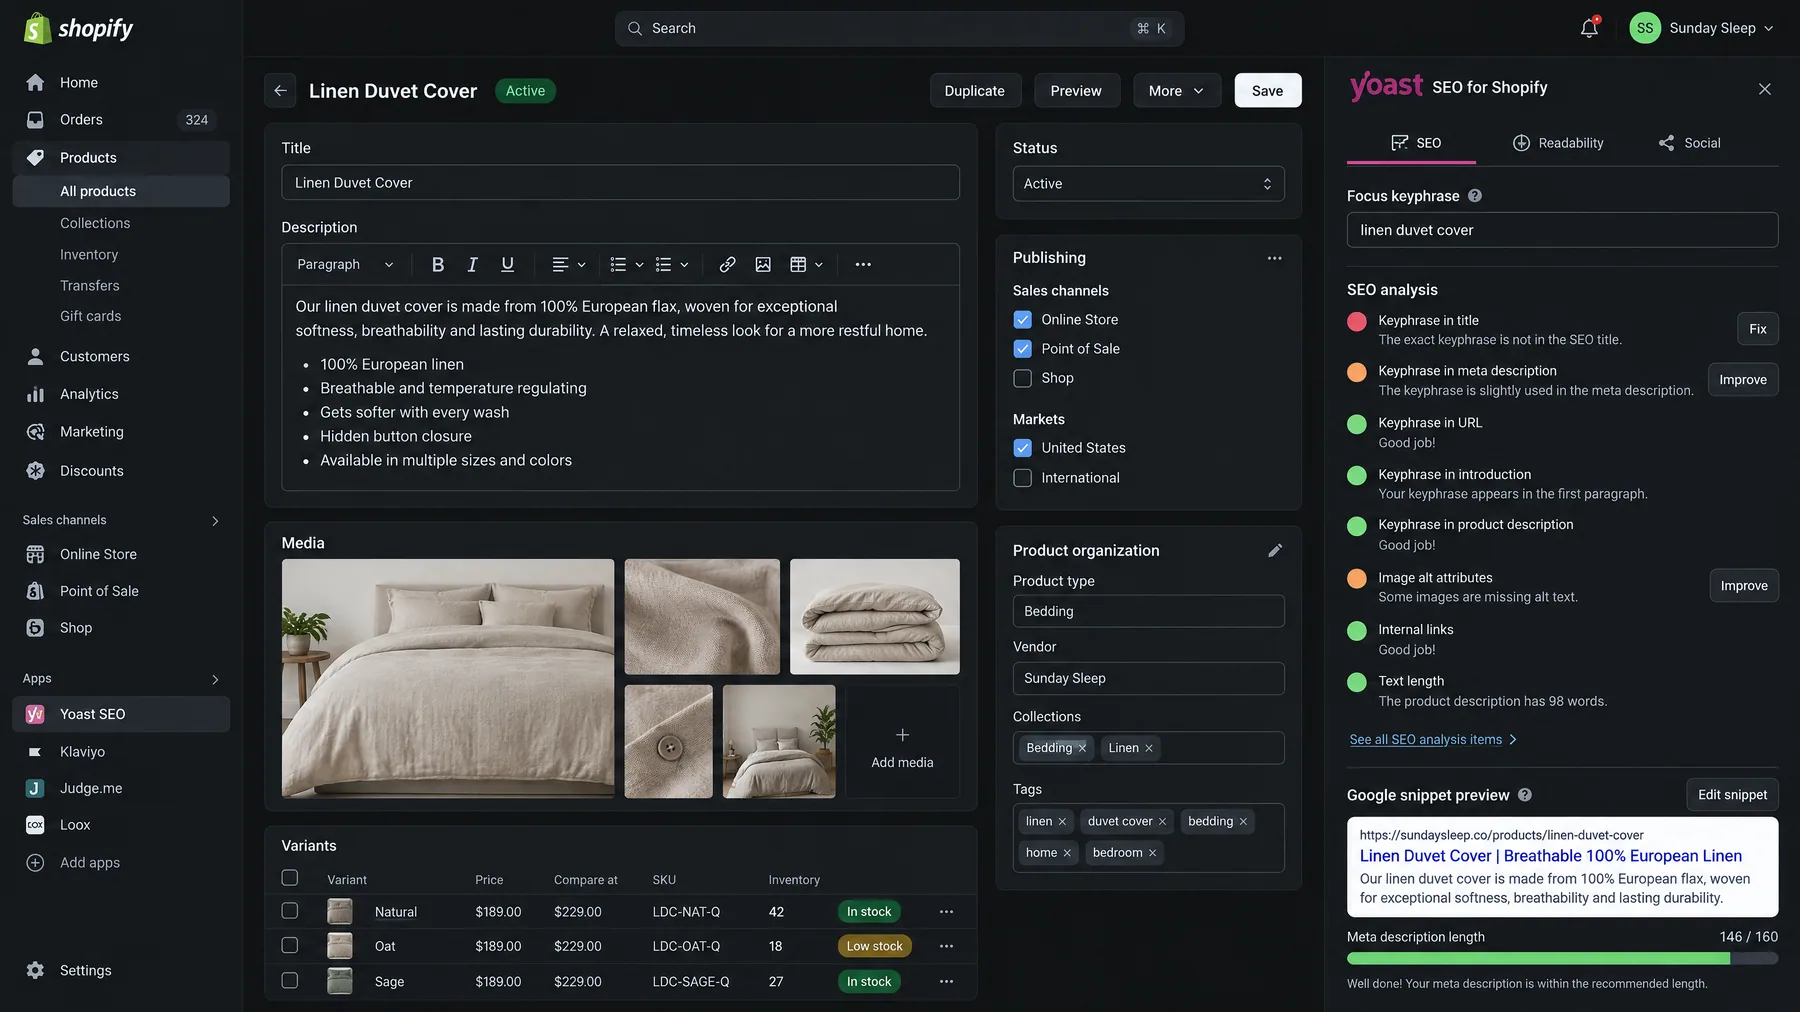The width and height of the screenshot is (1800, 1012).
Task: Remove the Bedding collection chip
Action: tap(1082, 748)
